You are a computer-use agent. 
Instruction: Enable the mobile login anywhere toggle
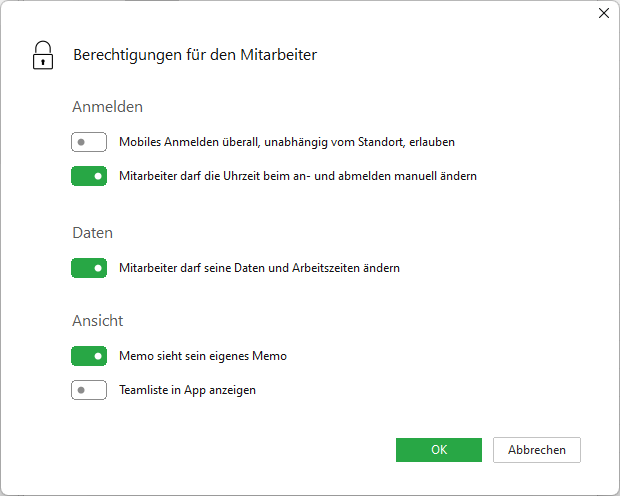[89, 142]
